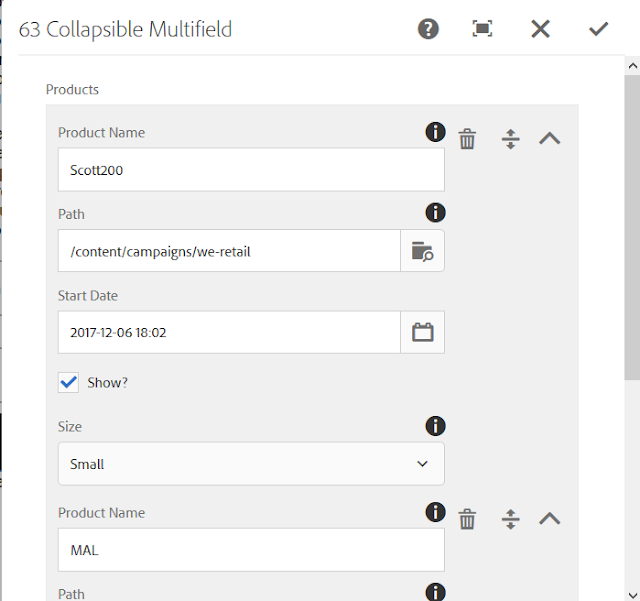
Task: Toggle the Show? checkbox
Action: tap(68, 383)
